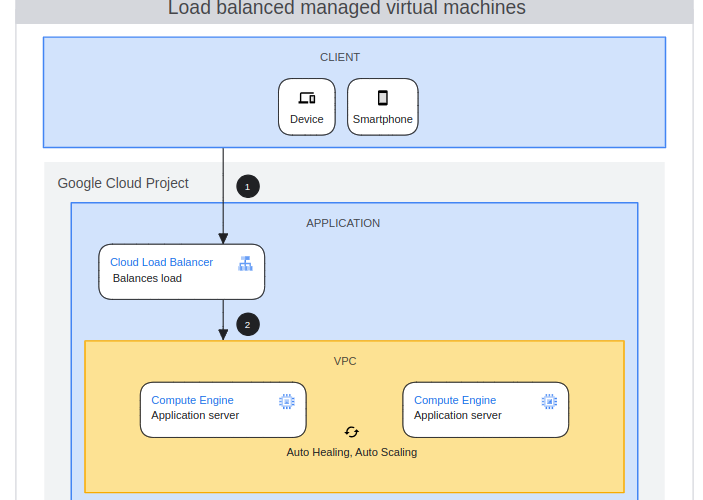Click the Smartphone icon

click(382, 98)
